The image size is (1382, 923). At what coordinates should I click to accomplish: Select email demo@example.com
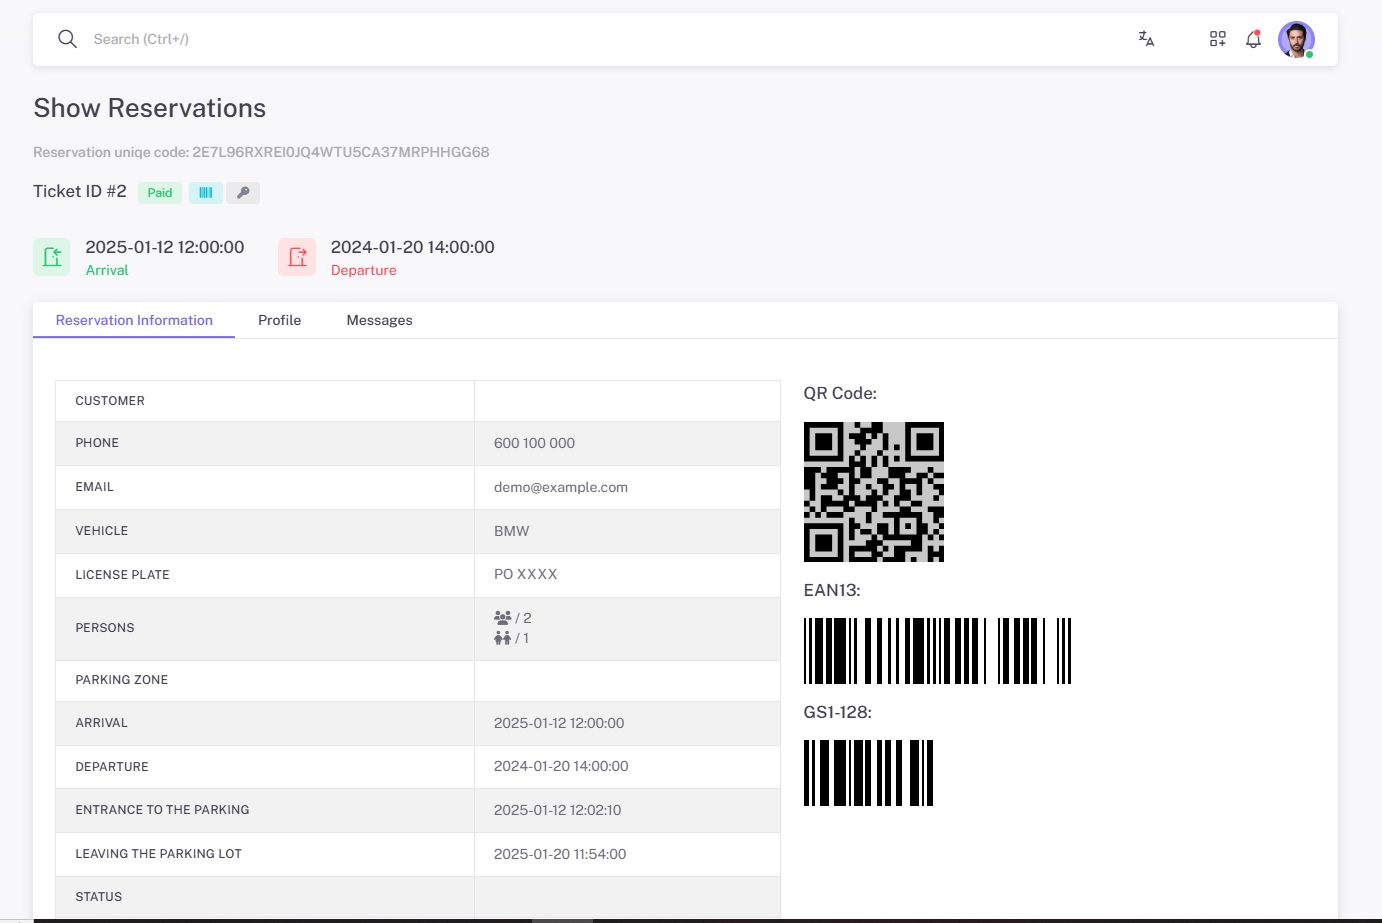pos(561,487)
